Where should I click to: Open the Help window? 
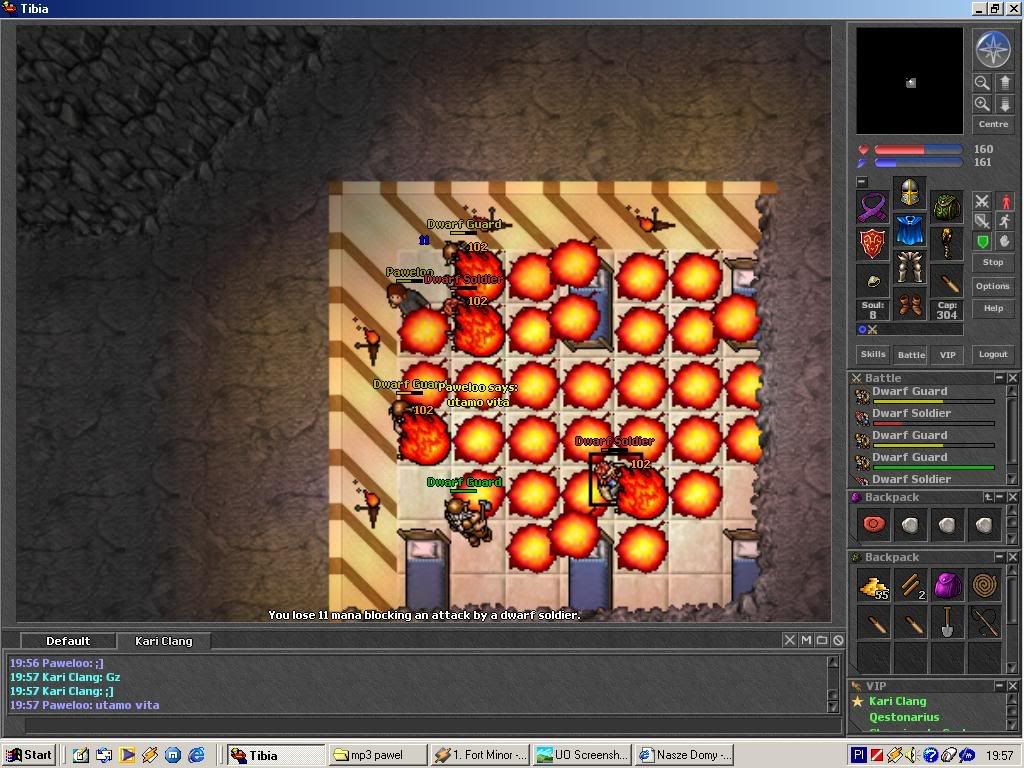coord(993,308)
